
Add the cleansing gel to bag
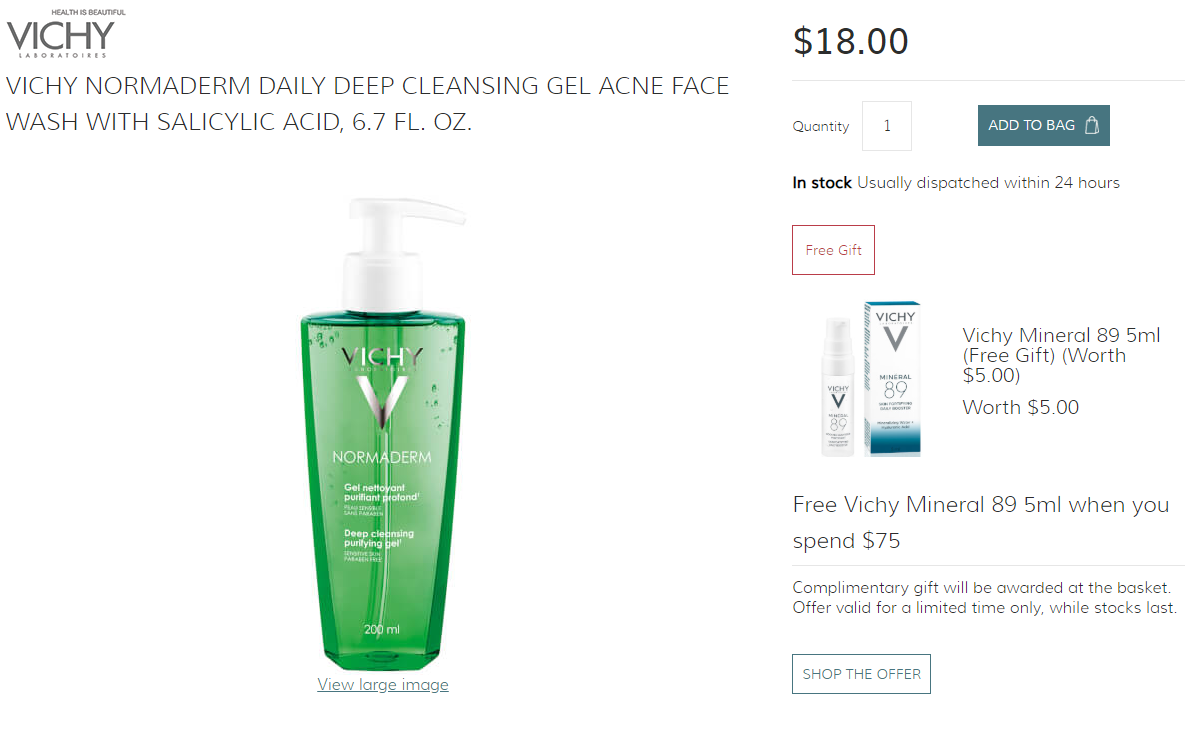(1043, 126)
